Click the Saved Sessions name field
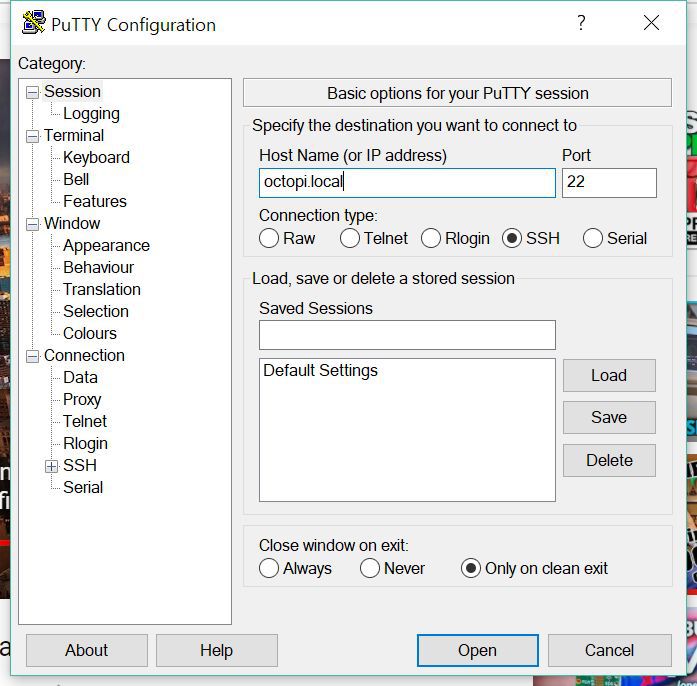 point(407,334)
